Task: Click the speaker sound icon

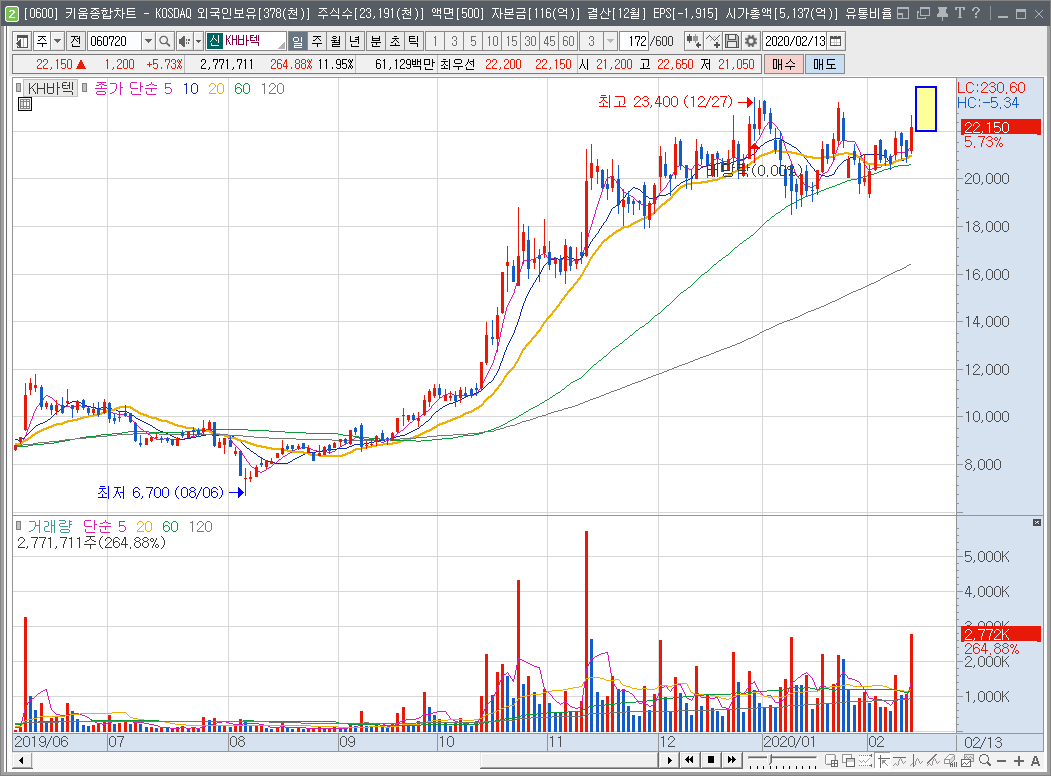Action: [x=184, y=42]
